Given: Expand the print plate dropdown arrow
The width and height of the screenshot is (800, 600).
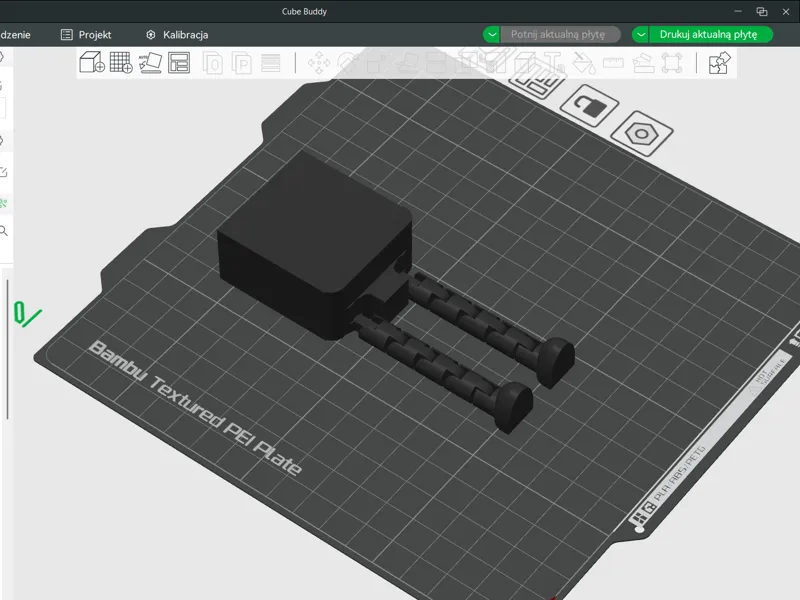Looking at the screenshot, I should pos(641,35).
